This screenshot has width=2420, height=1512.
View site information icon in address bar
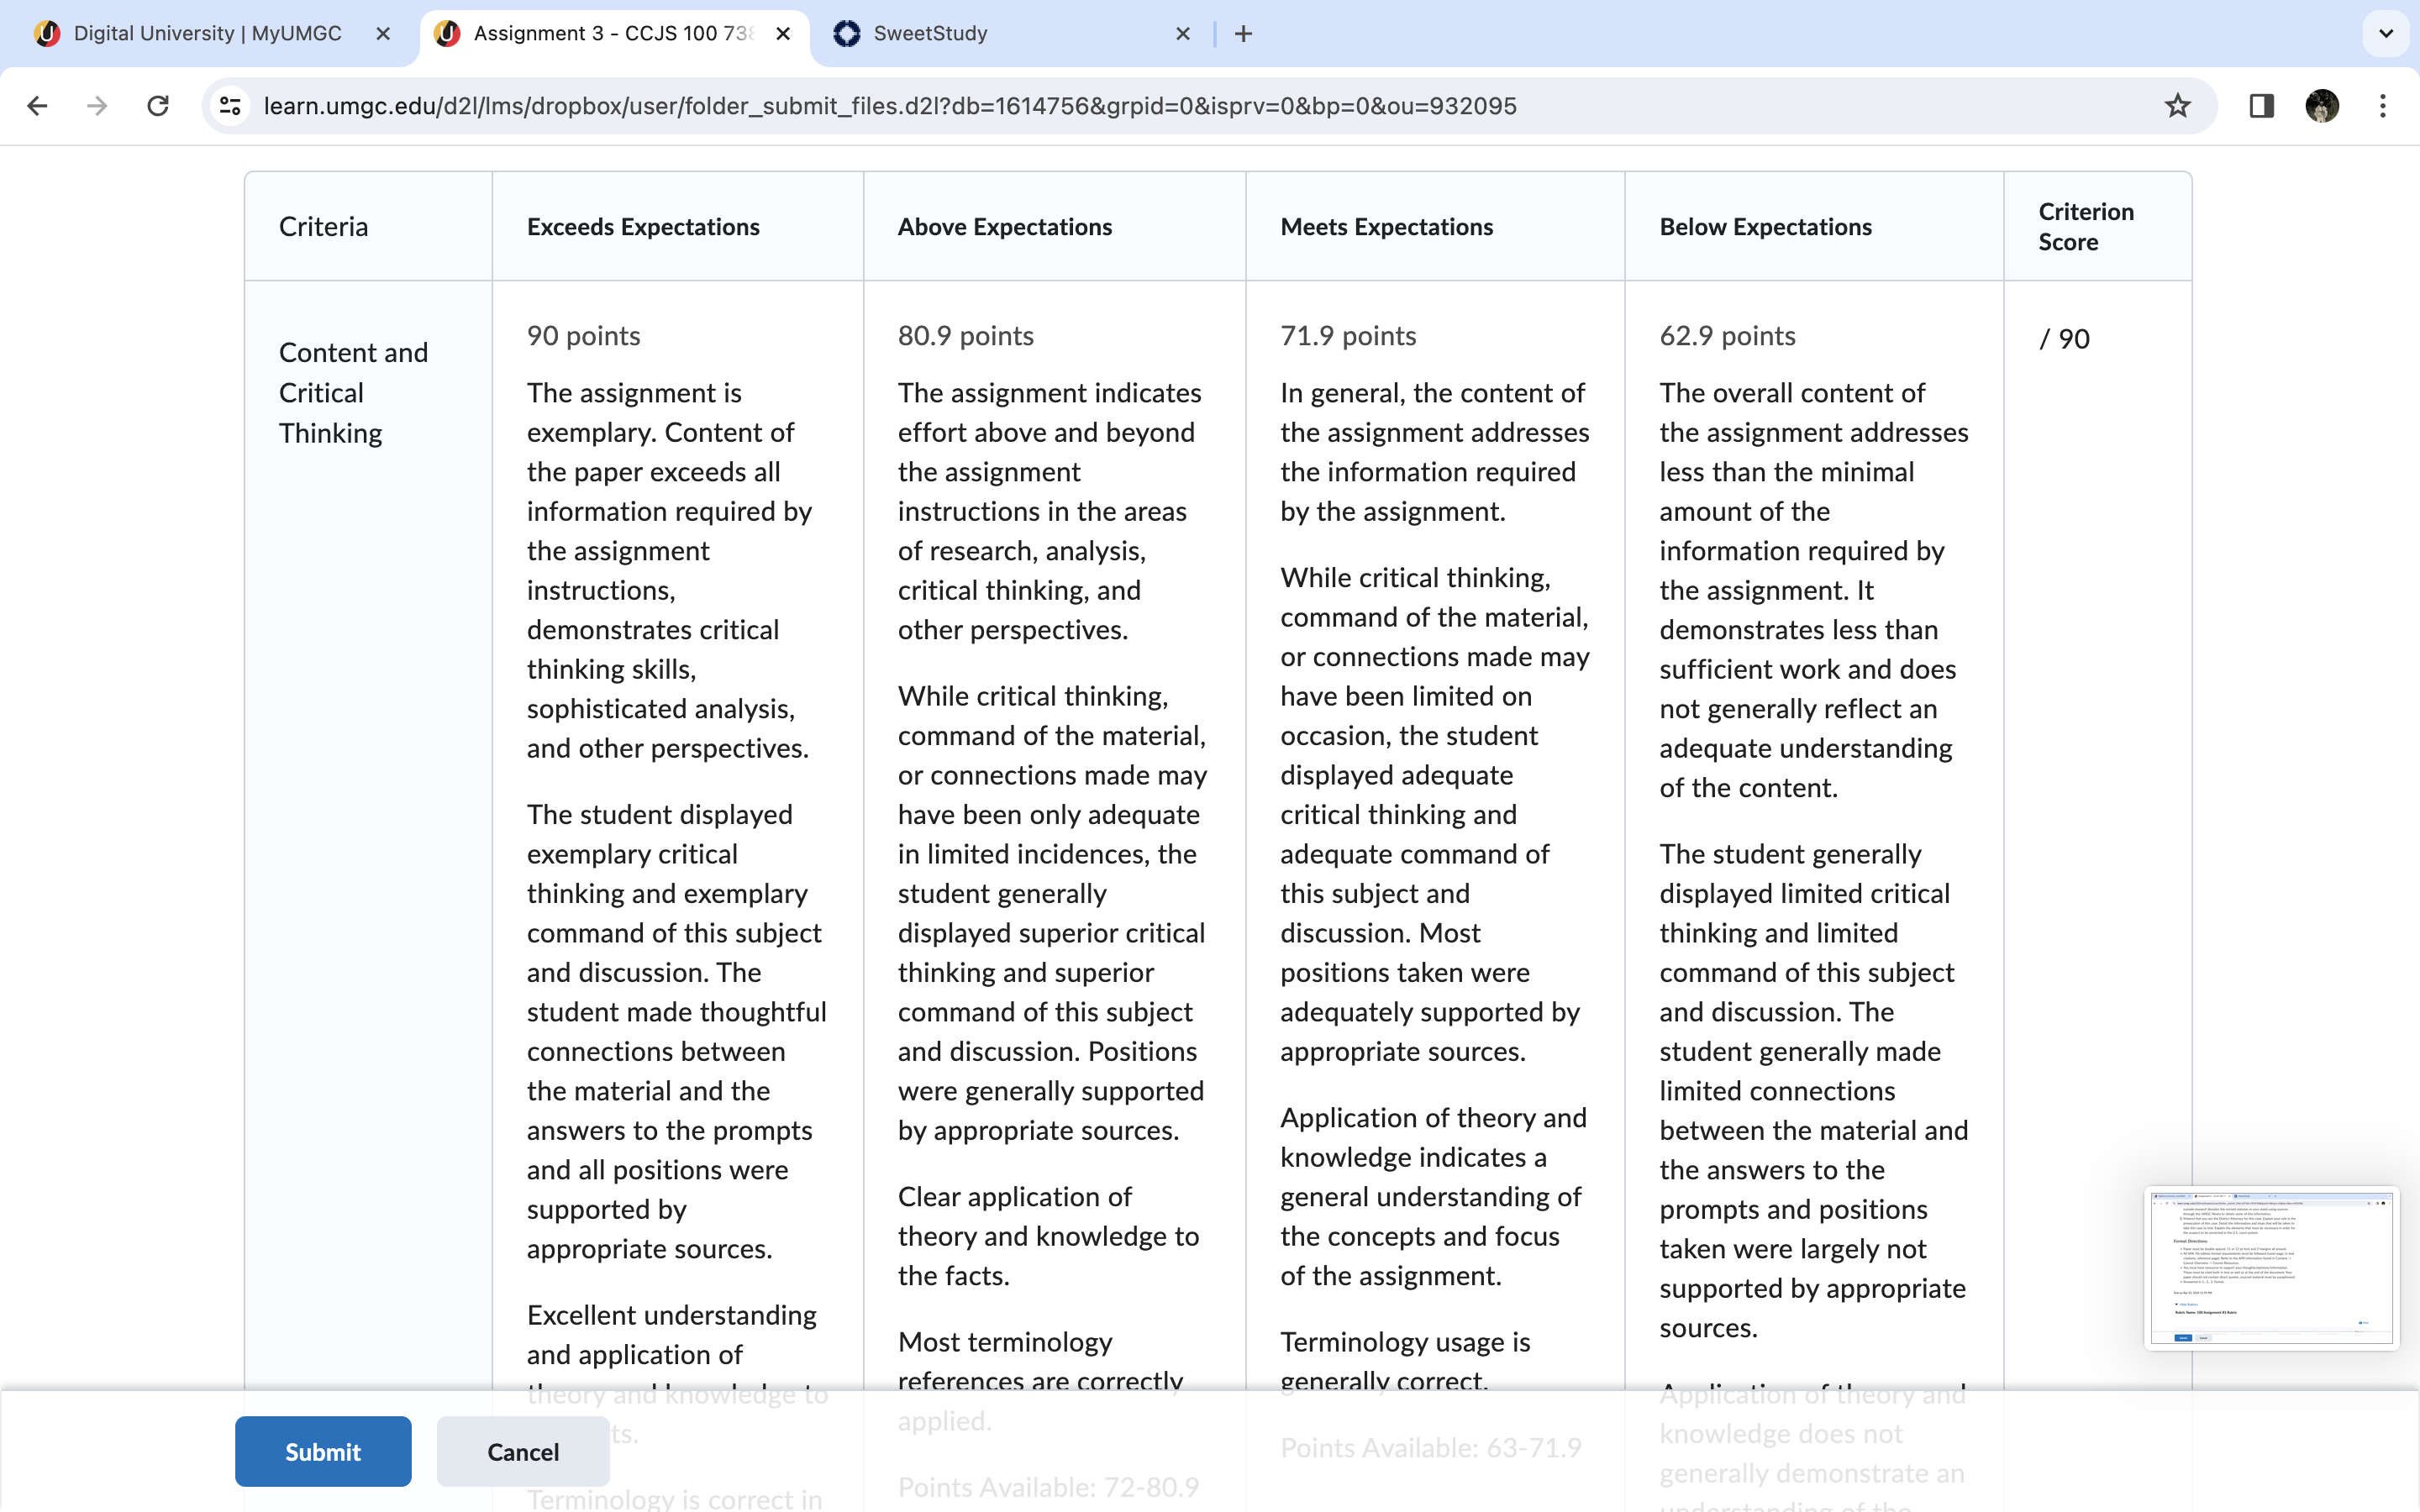(x=231, y=106)
